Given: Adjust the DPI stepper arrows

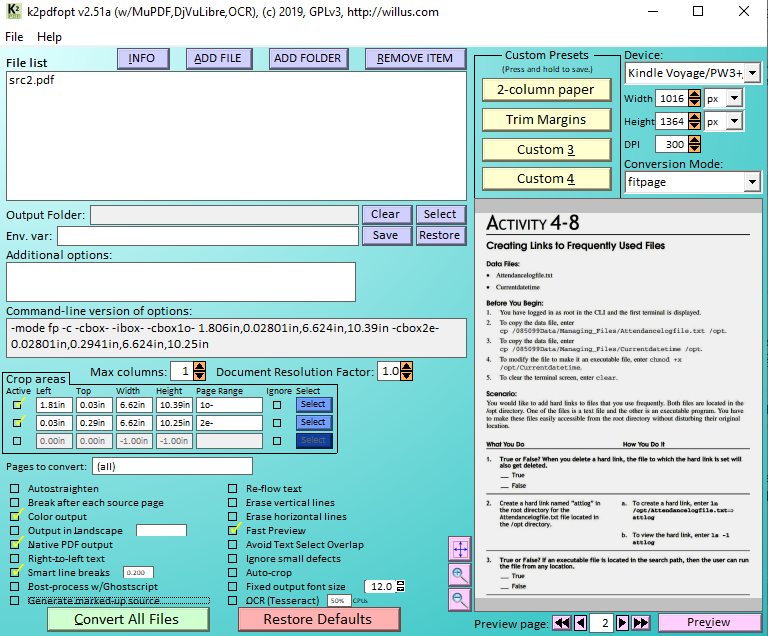Looking at the screenshot, I should pos(694,144).
